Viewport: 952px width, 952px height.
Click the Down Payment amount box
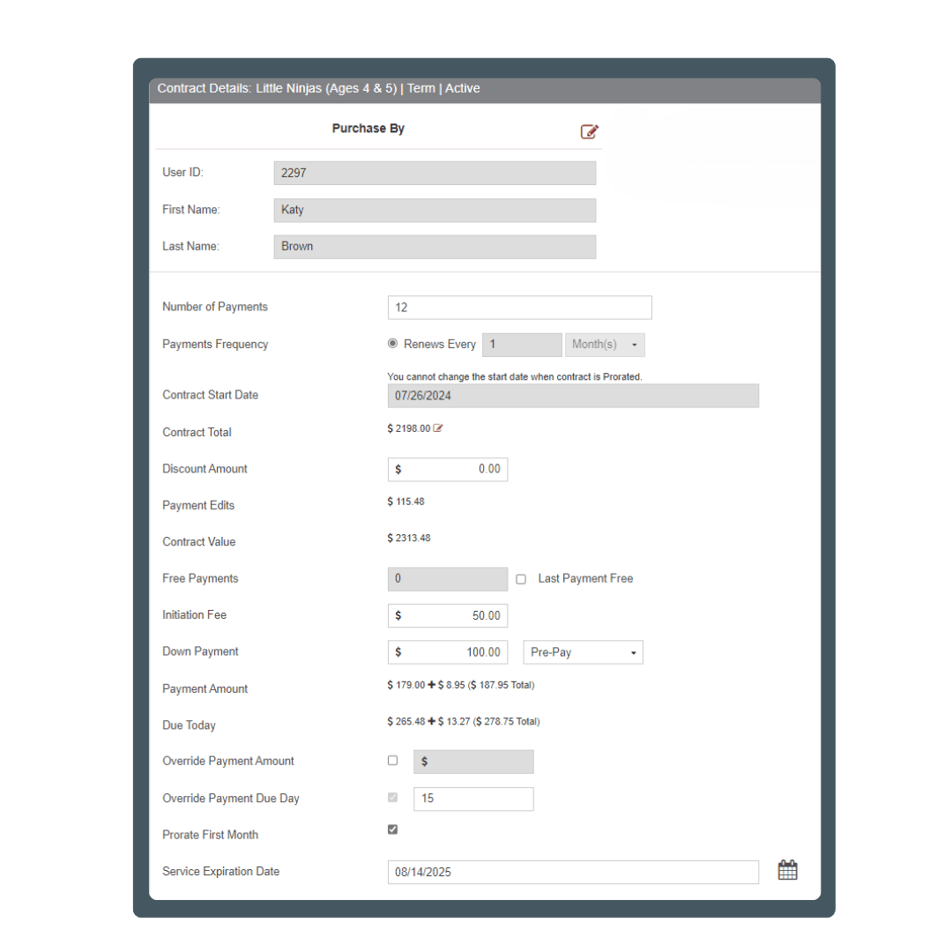click(448, 651)
